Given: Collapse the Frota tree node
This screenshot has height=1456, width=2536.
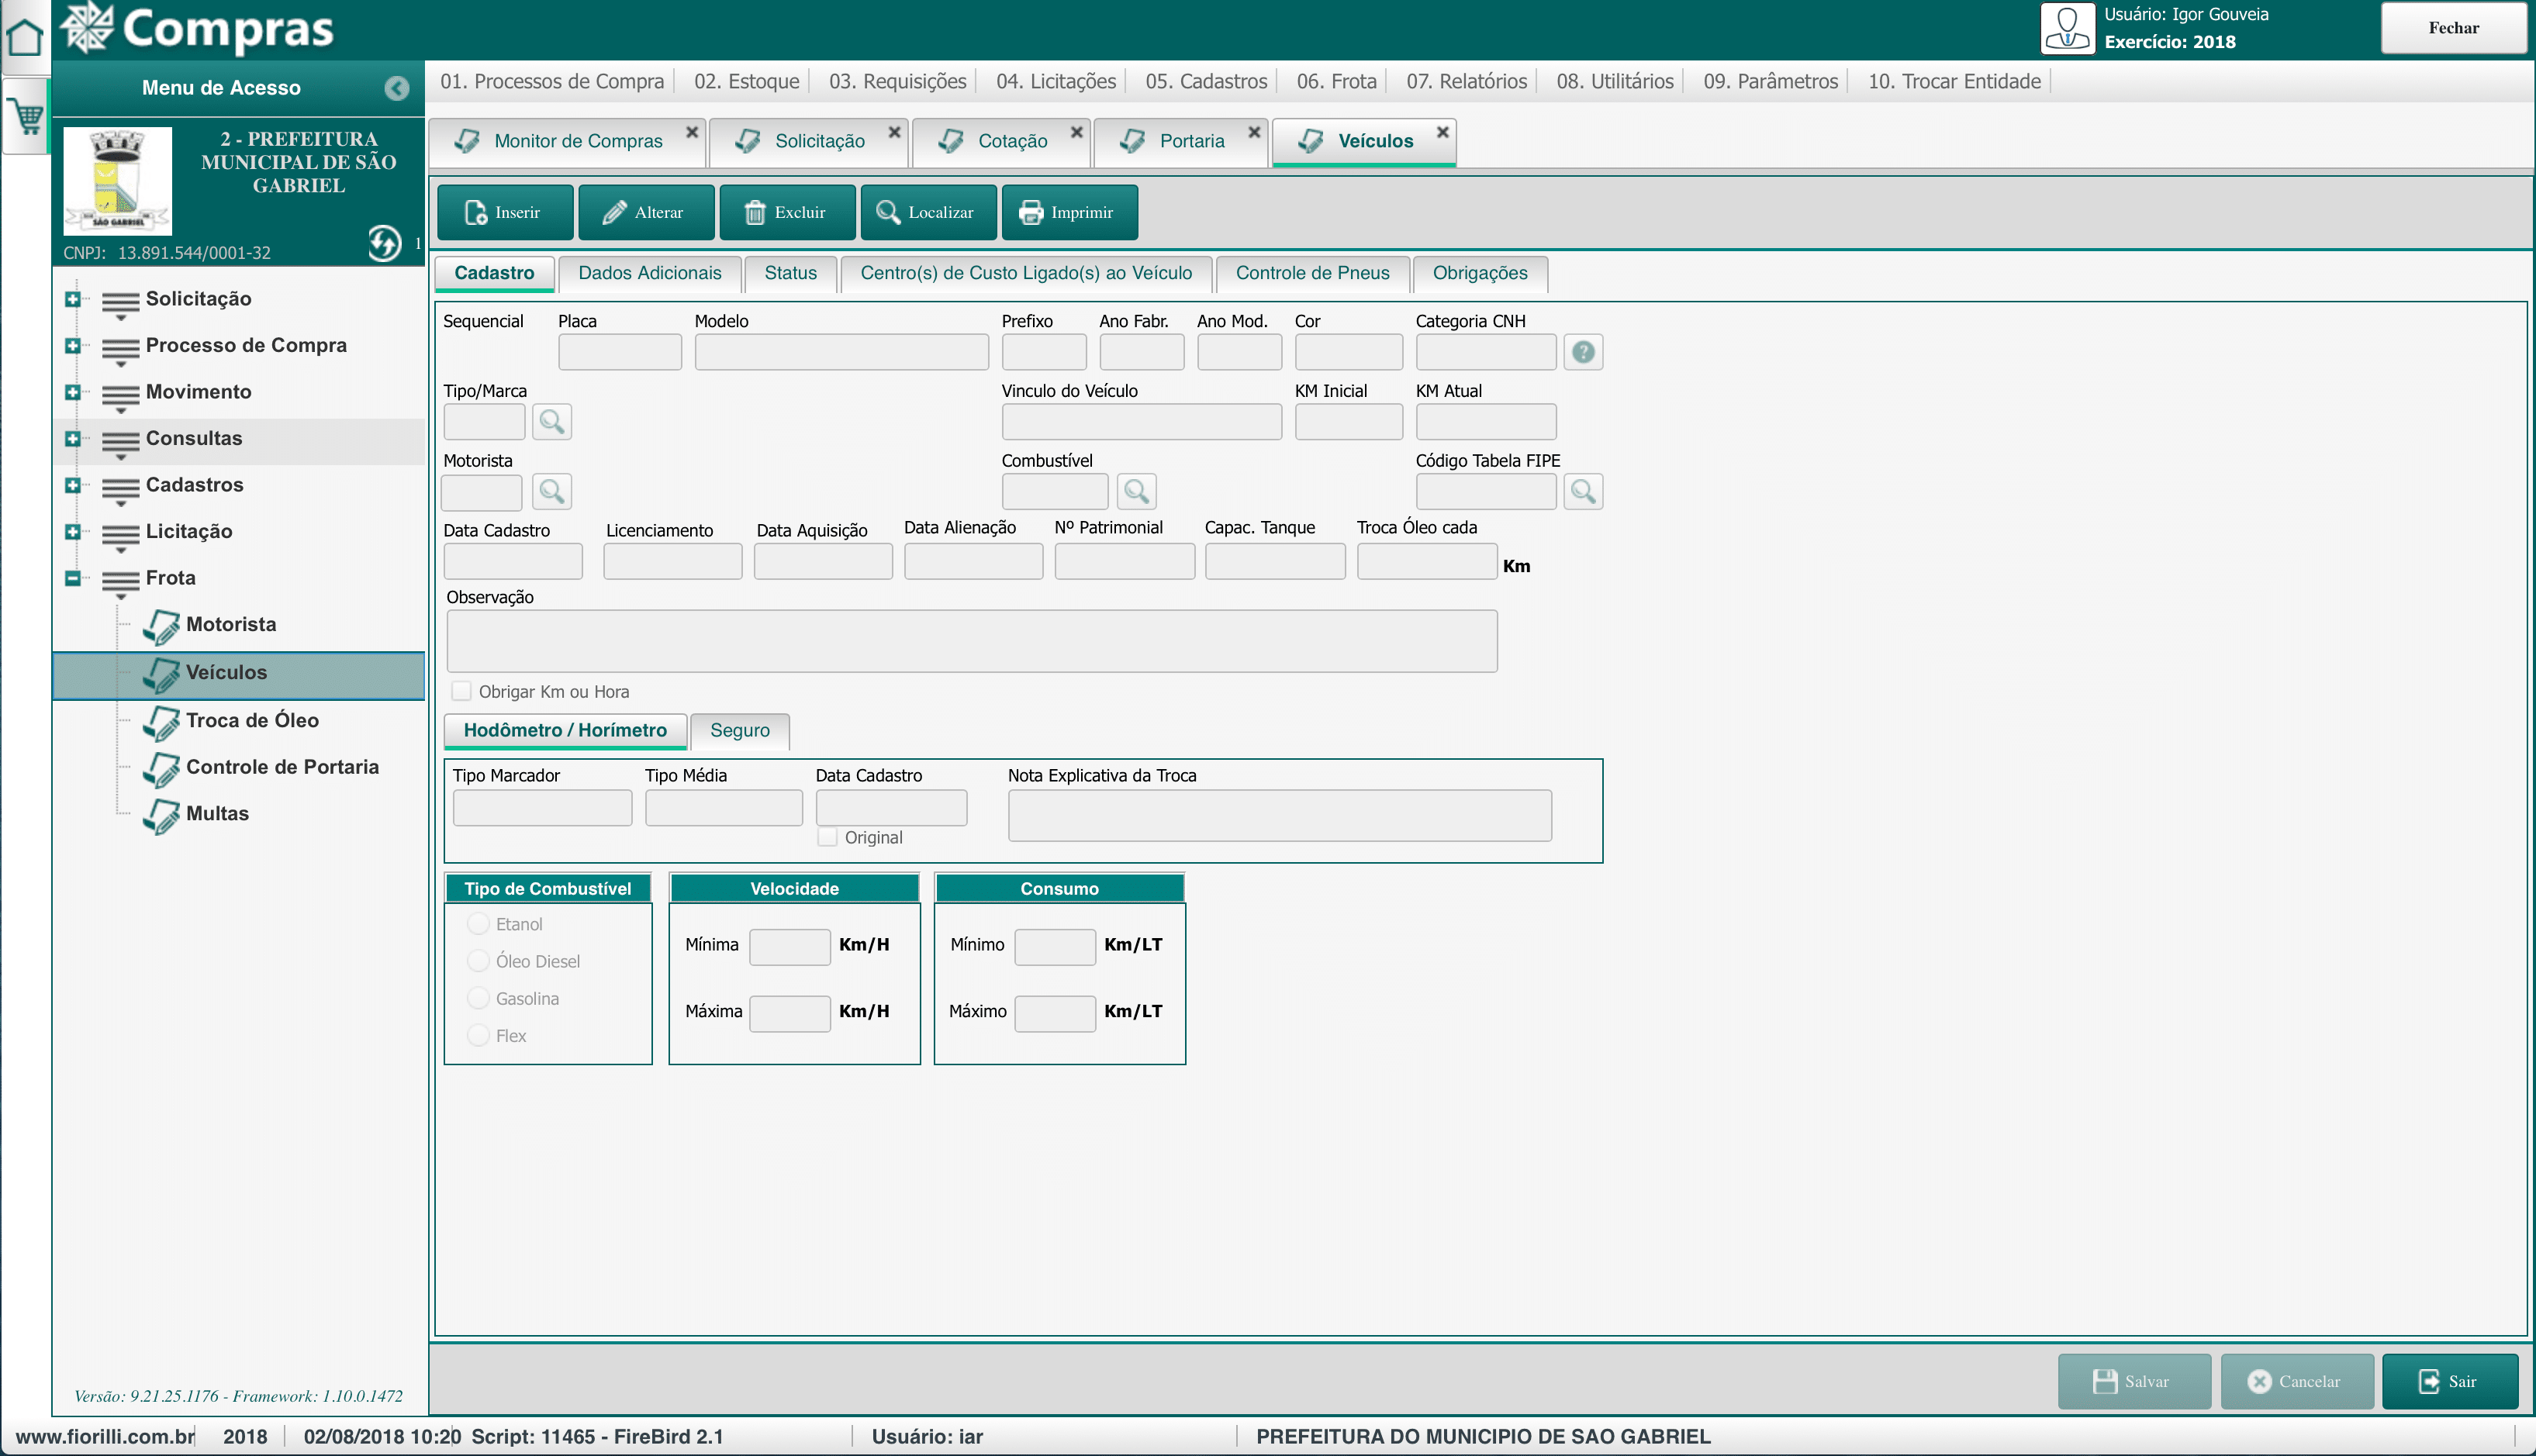Looking at the screenshot, I should [72, 578].
